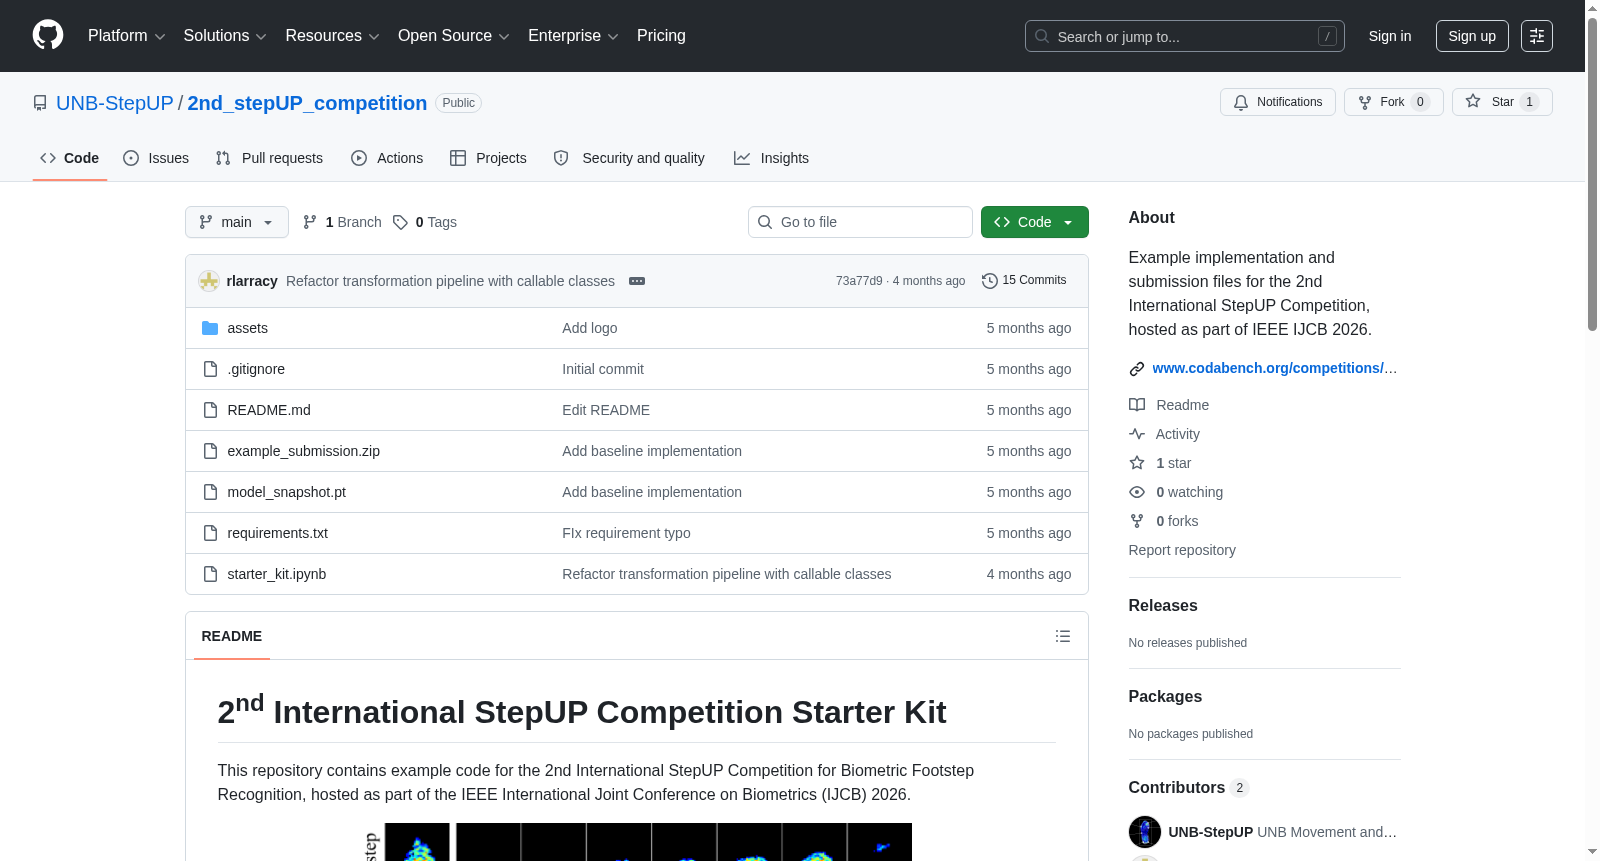Click the tag icon beside 0 Tags
This screenshot has height=861, width=1600.
pos(400,222)
